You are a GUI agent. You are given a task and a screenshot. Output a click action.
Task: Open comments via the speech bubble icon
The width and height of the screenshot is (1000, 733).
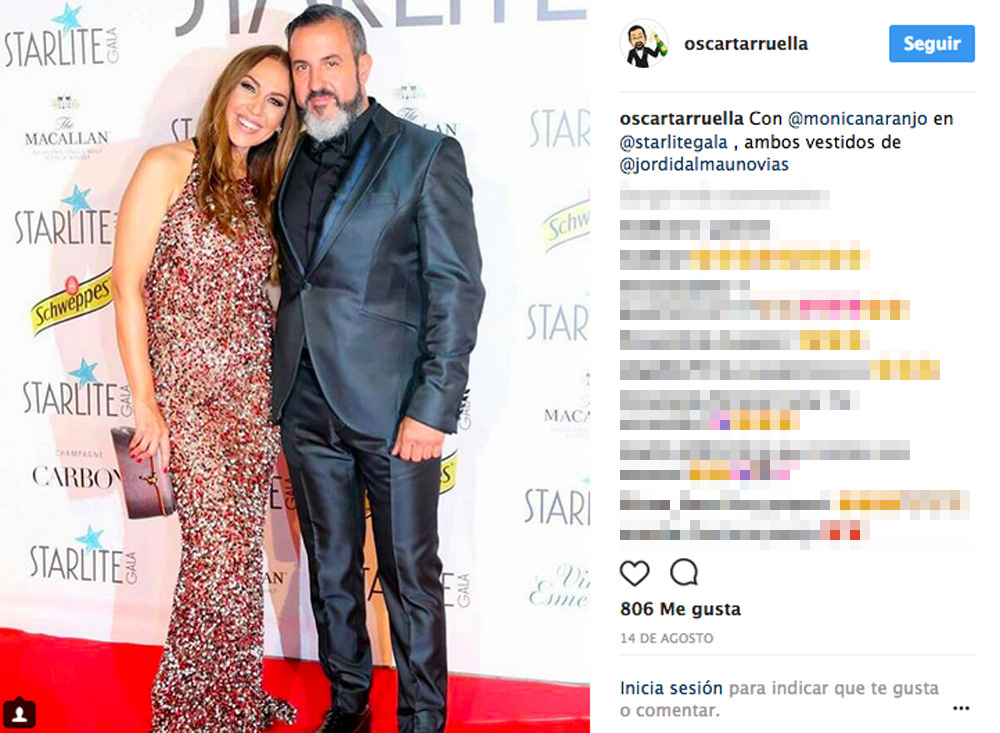click(684, 573)
